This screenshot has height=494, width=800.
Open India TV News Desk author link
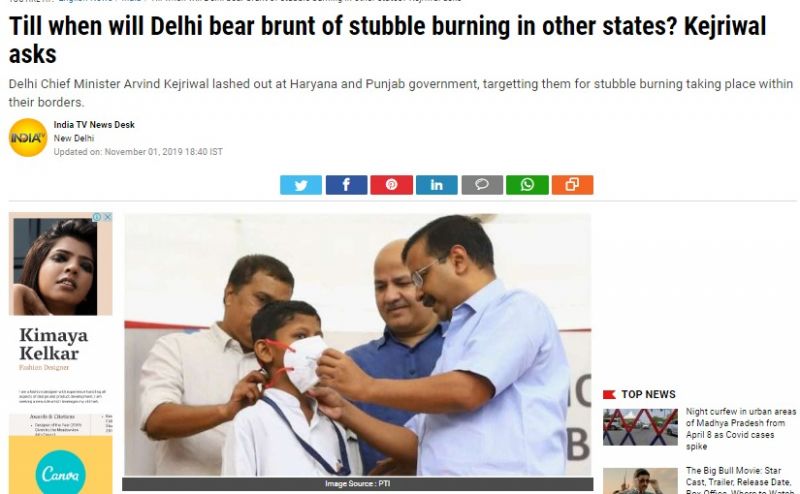[94, 125]
